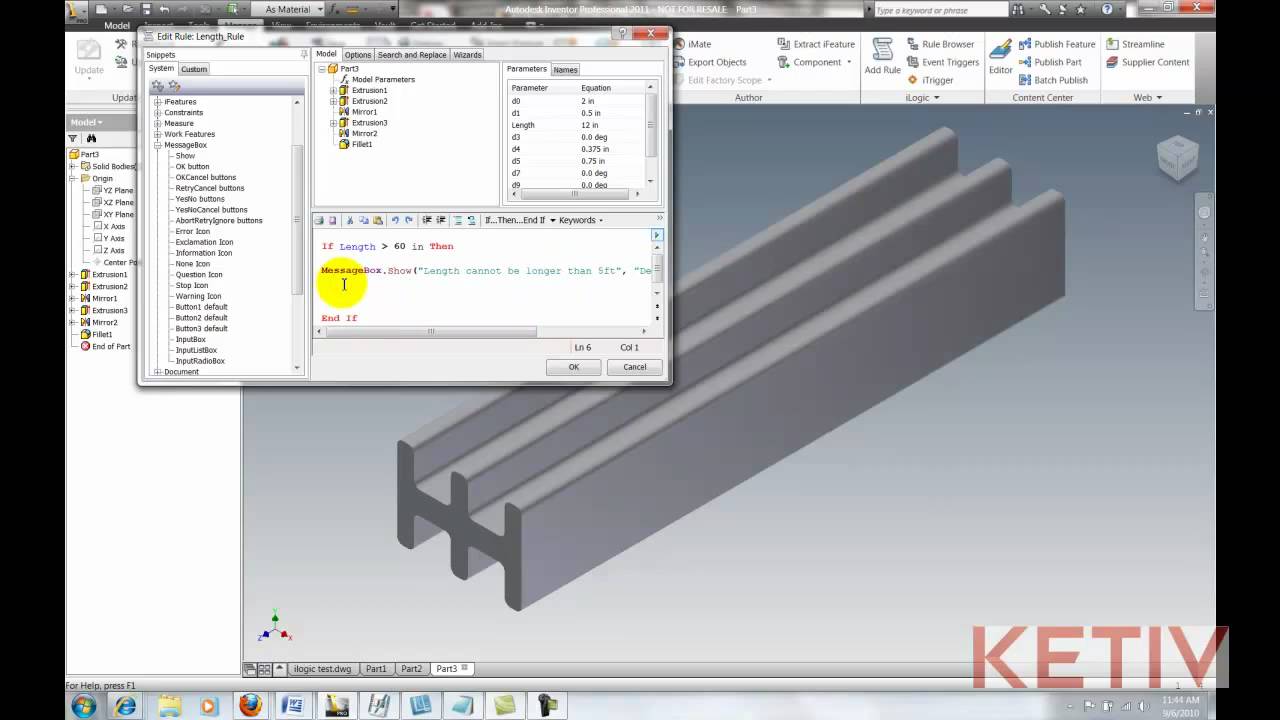Image resolution: width=1280 pixels, height=720 pixels.
Task: Collapse the MessageBox snippet group
Action: coord(157,145)
